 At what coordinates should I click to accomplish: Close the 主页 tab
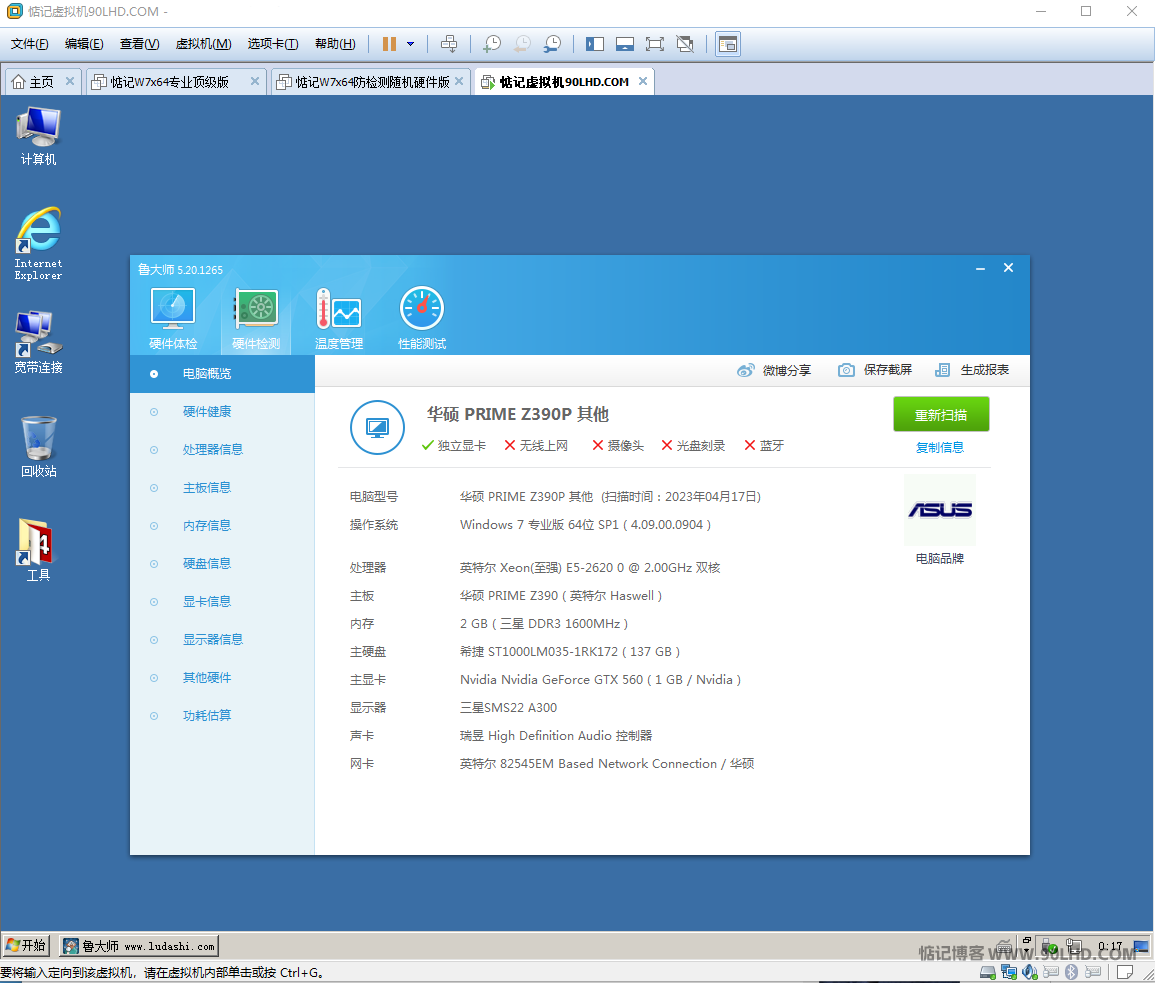[x=70, y=81]
